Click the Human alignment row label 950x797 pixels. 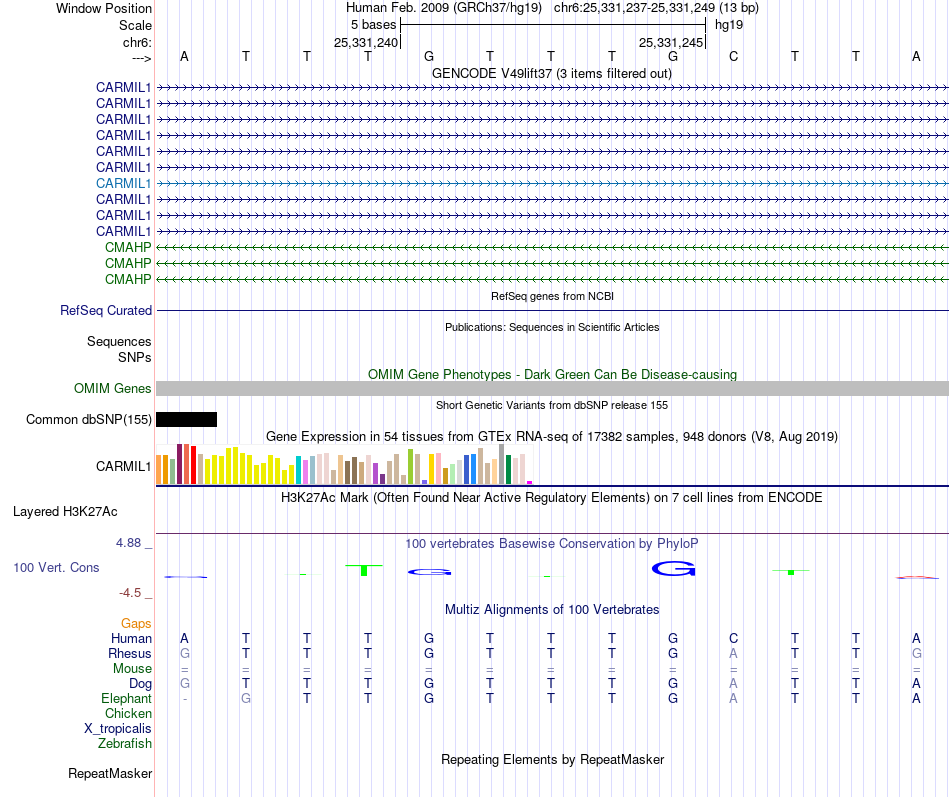131,638
